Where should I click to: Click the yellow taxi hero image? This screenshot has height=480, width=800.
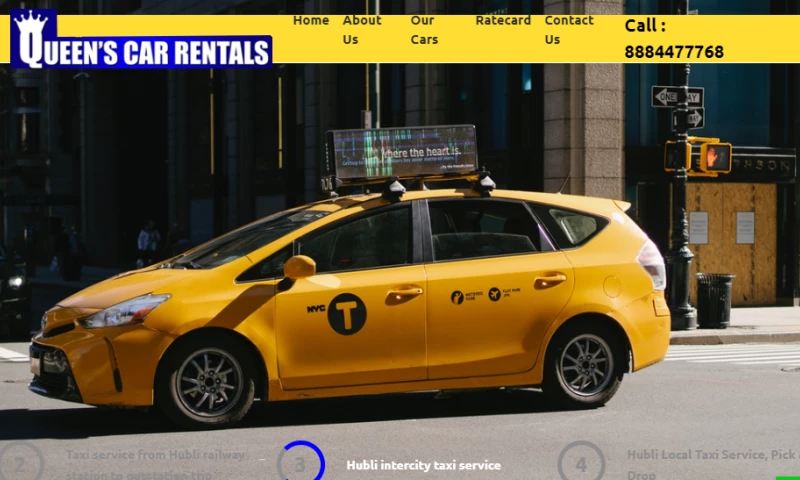[x=400, y=250]
